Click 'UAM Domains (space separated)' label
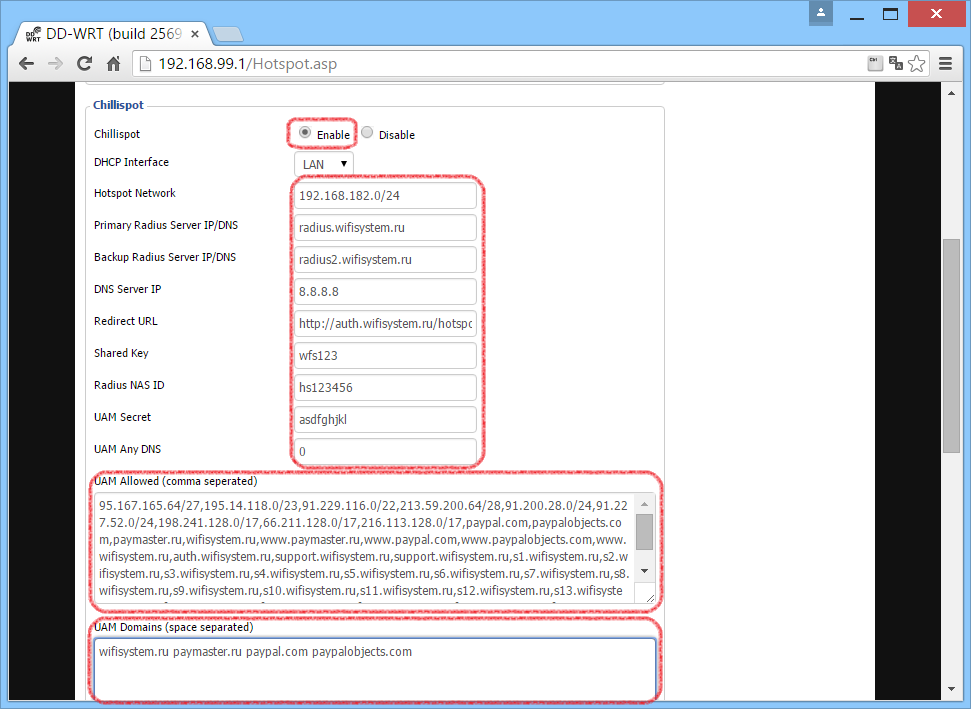The image size is (971, 709). (x=173, y=627)
